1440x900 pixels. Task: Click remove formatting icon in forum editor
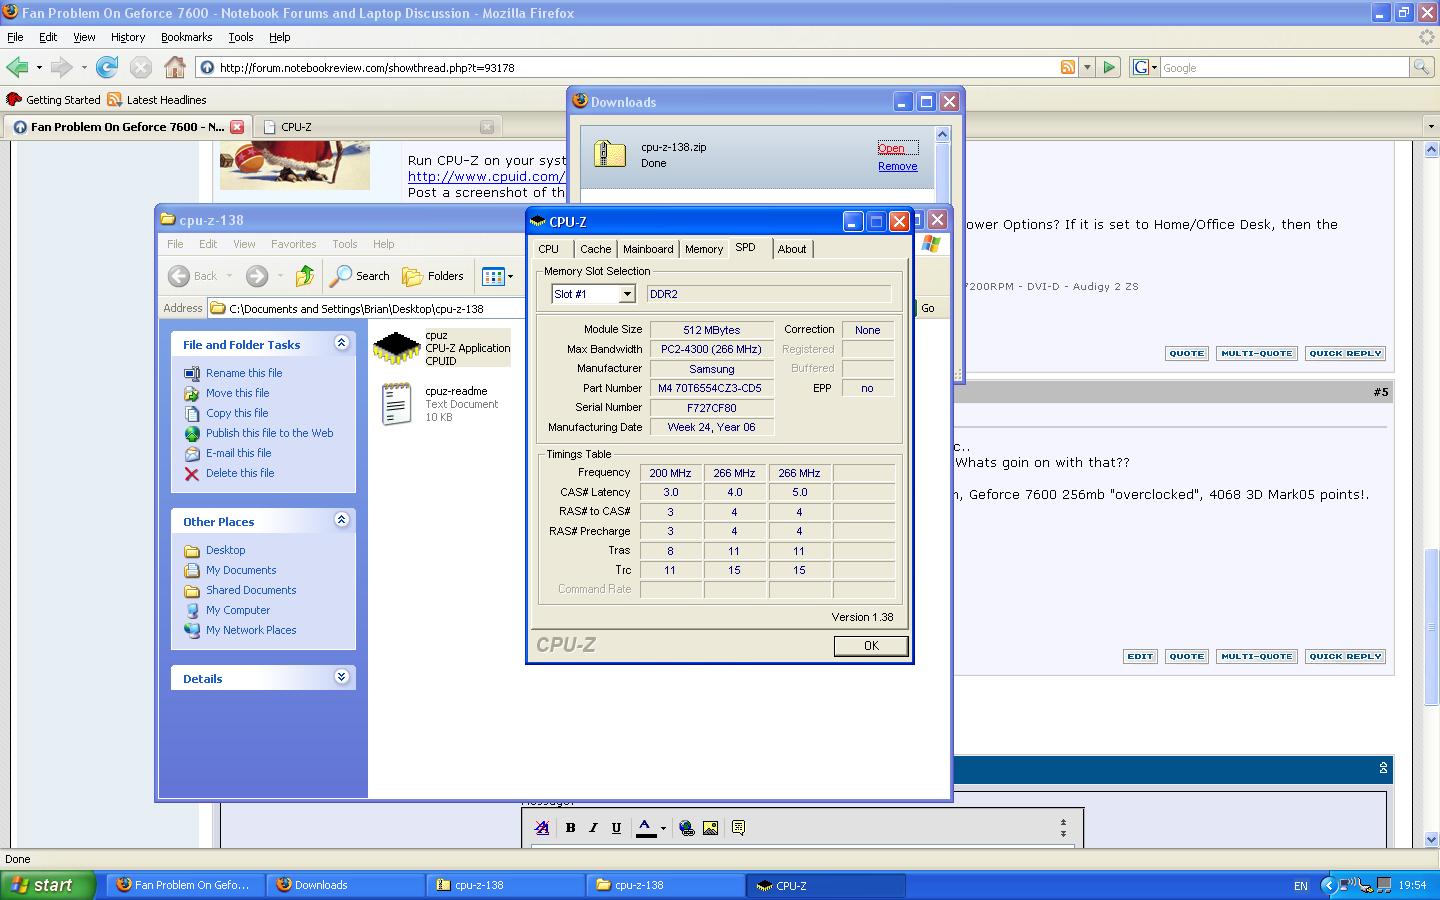[541, 828]
